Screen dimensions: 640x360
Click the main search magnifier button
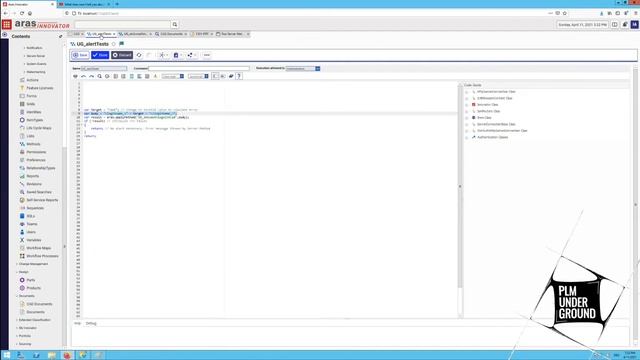click(x=175, y=24)
